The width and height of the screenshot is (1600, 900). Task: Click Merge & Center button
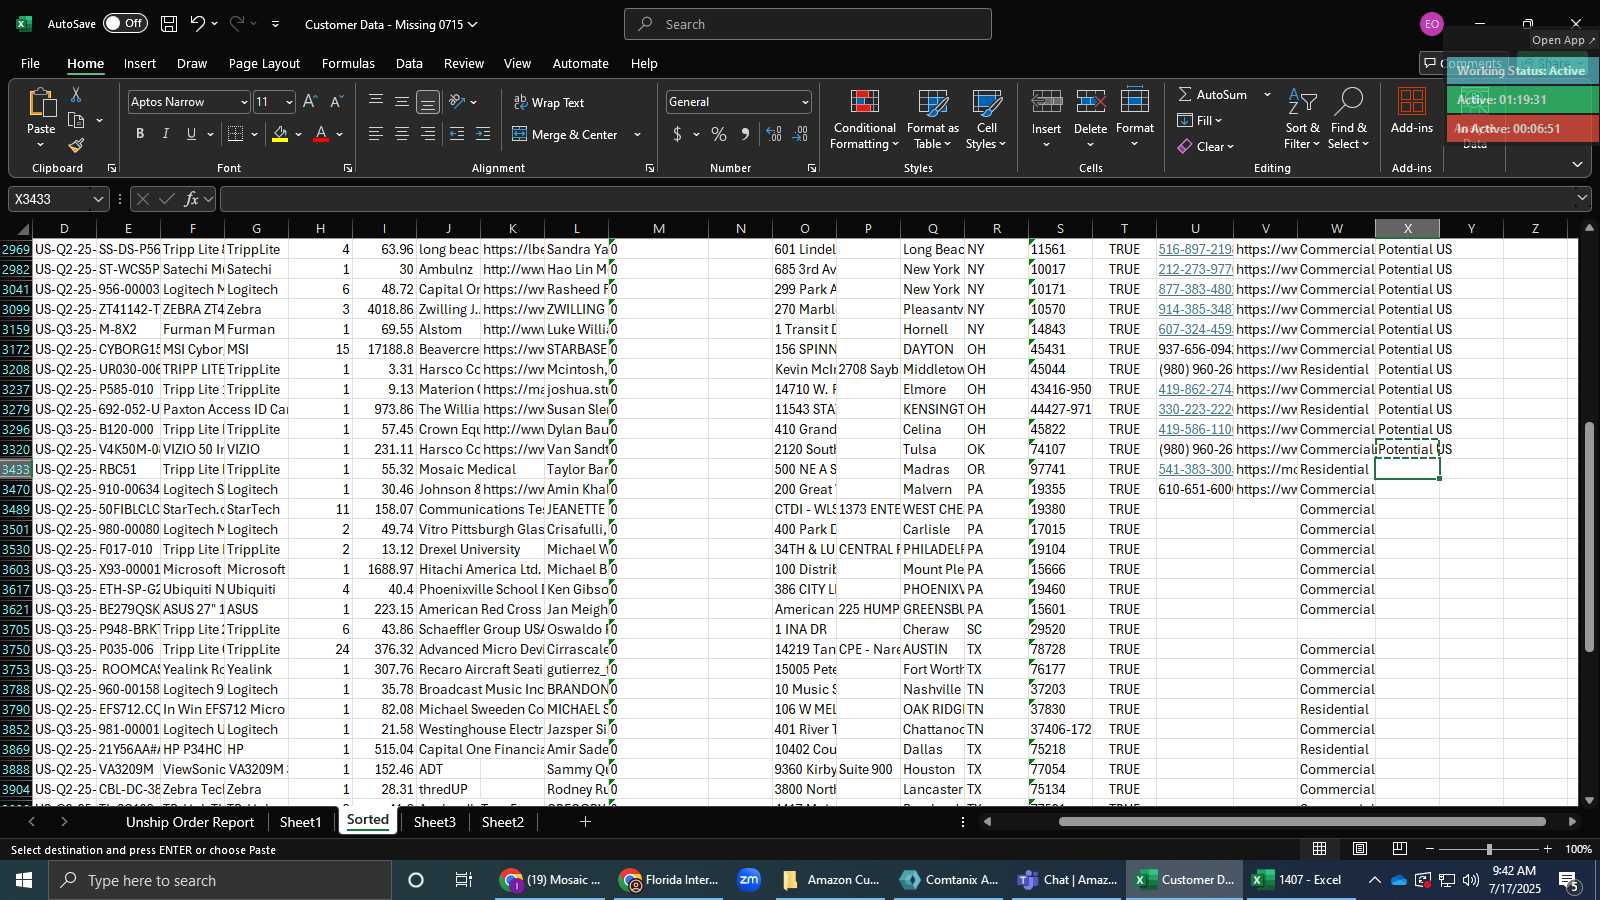(x=566, y=135)
